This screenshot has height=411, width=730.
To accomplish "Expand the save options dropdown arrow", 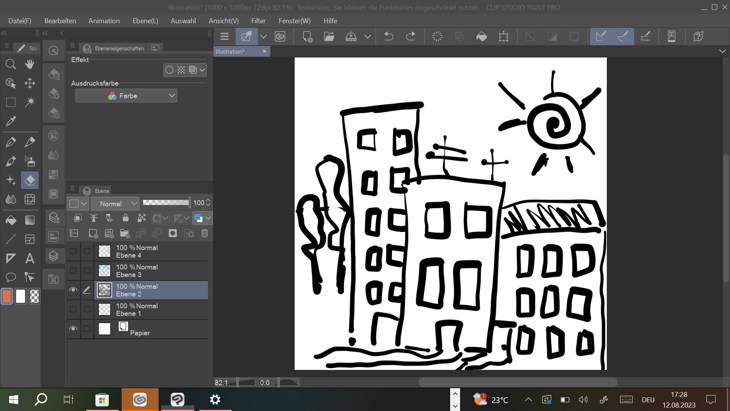I will 367,36.
